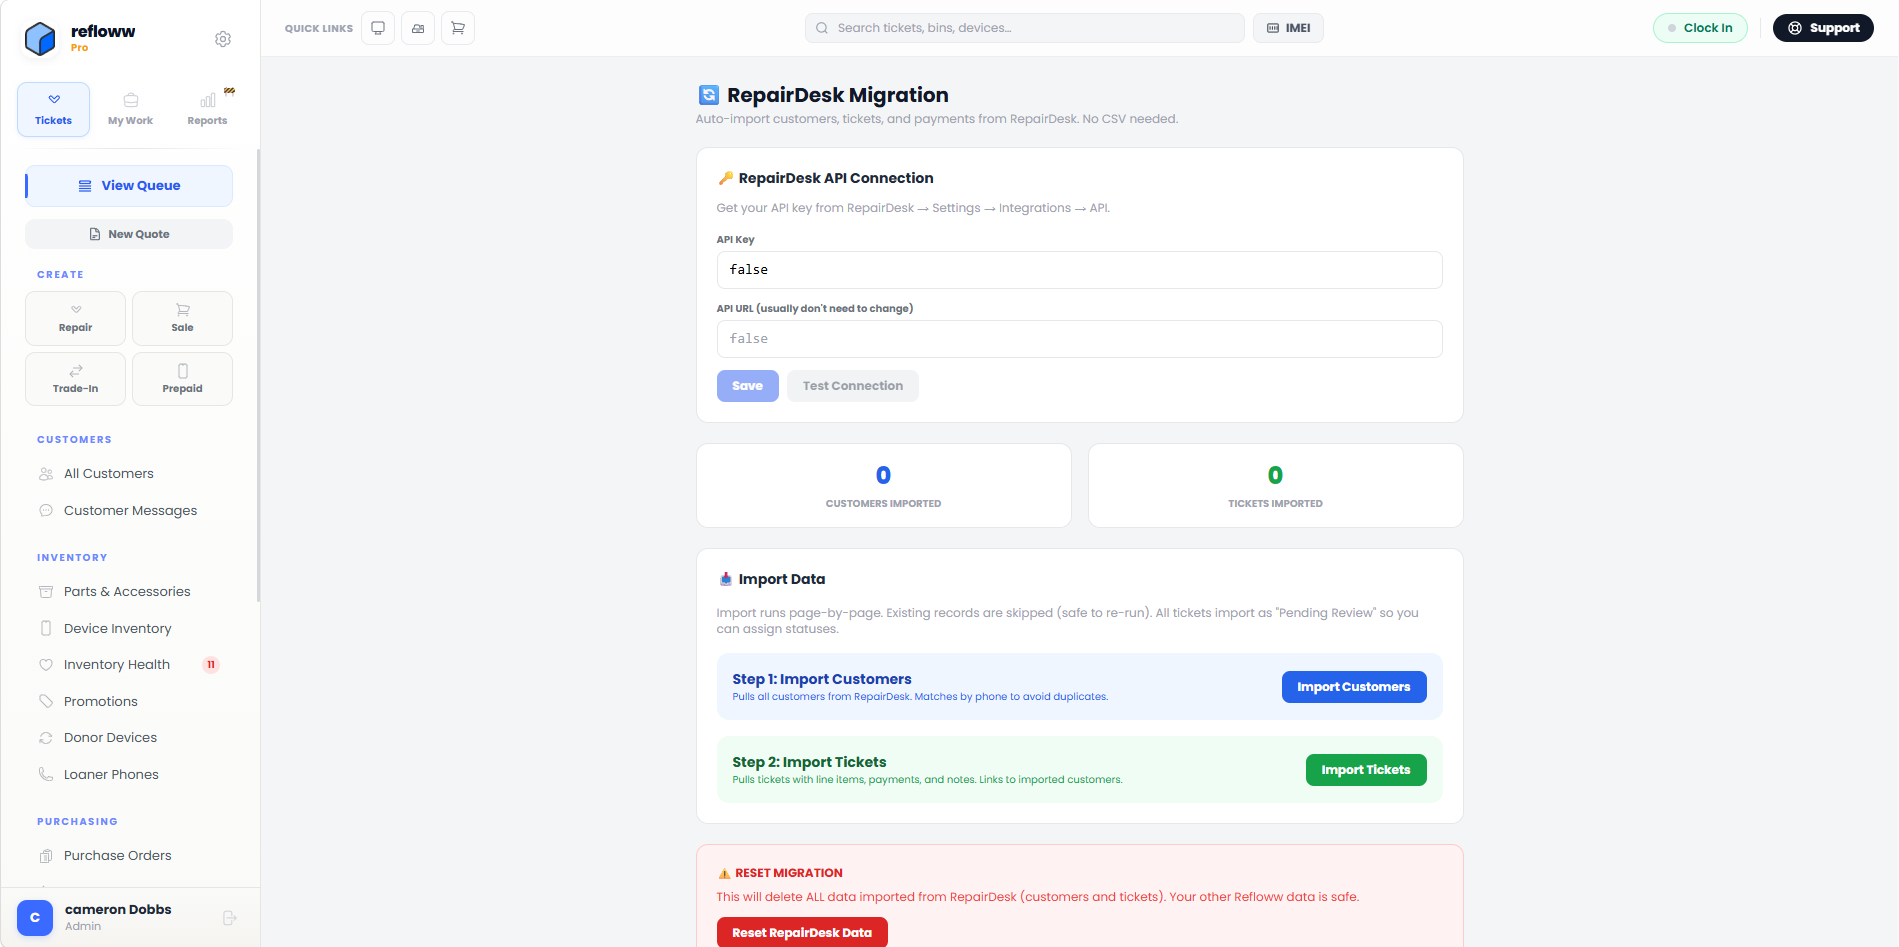Click the All Customers people icon
The height and width of the screenshot is (947, 1899).
click(46, 474)
